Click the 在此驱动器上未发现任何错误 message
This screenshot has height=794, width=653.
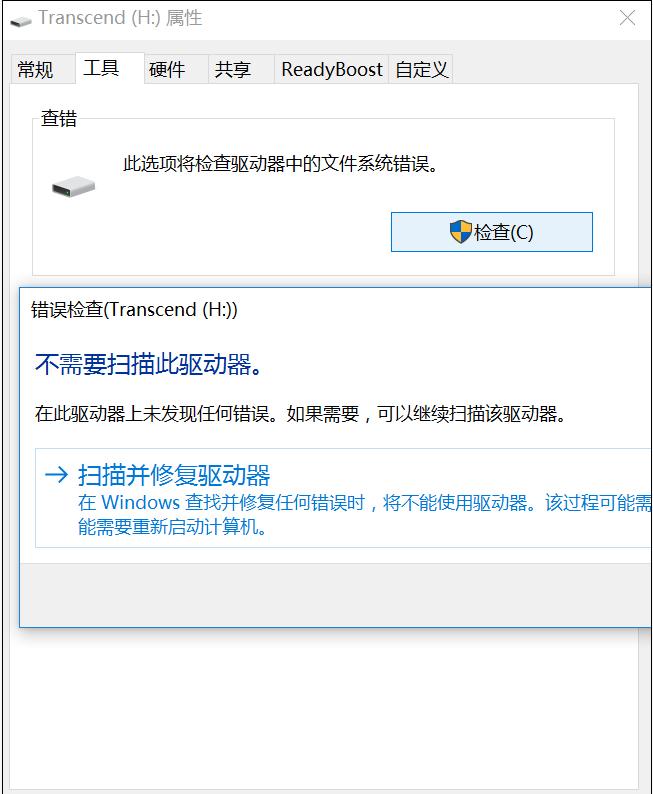point(300,414)
